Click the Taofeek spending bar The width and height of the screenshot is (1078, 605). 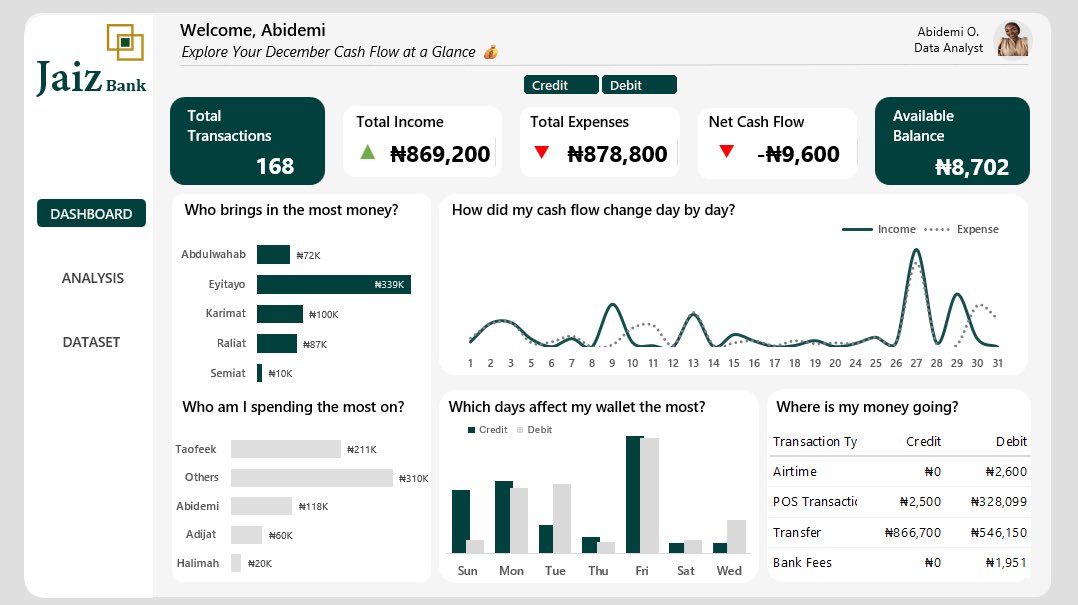pyautogui.click(x=286, y=449)
